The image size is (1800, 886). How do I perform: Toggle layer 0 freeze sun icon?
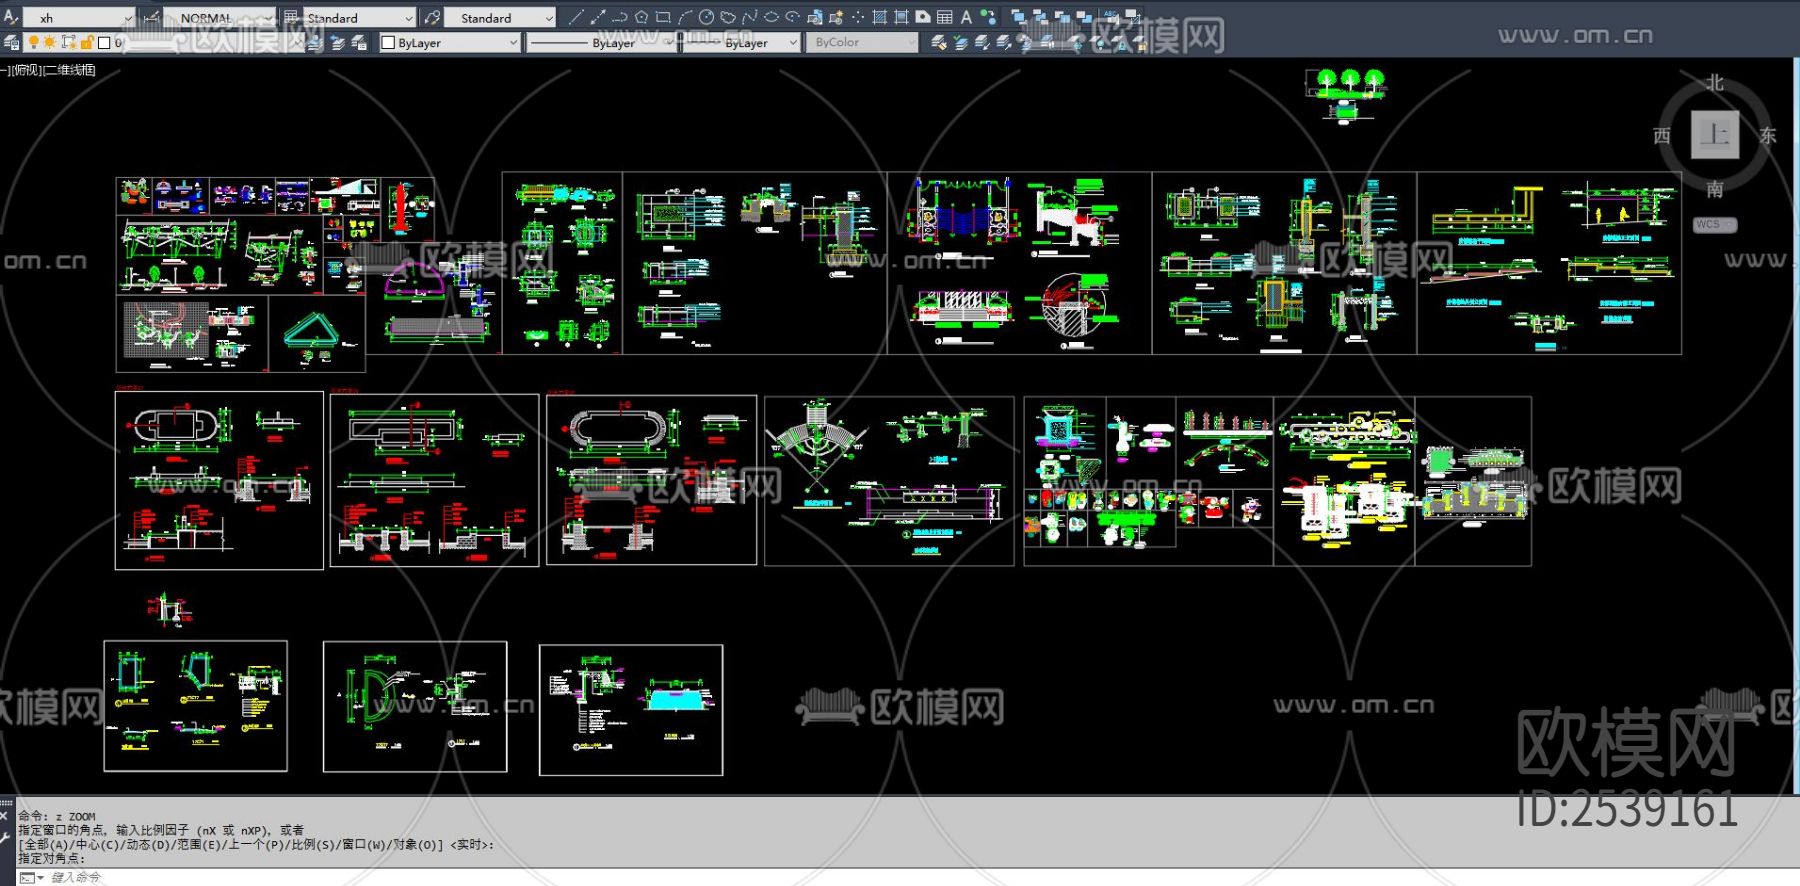[x=49, y=42]
